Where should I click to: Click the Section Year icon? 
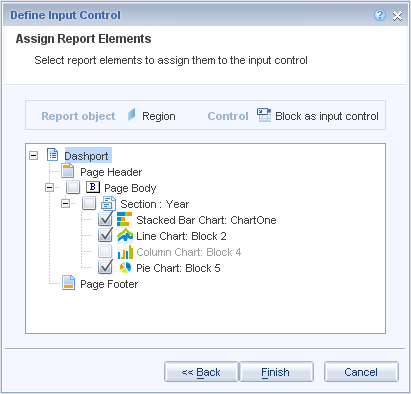click(108, 203)
